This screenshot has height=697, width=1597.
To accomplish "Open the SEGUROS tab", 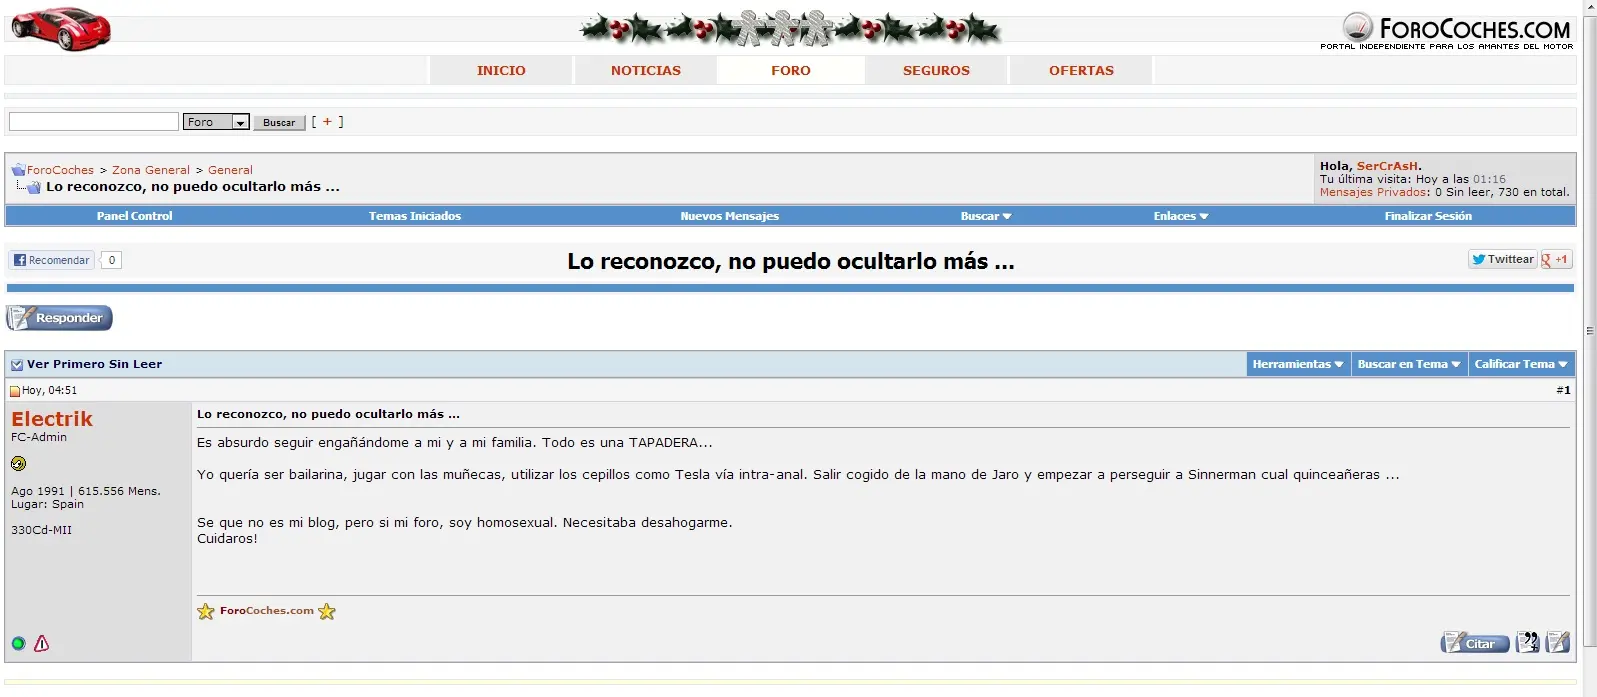I will [x=936, y=70].
